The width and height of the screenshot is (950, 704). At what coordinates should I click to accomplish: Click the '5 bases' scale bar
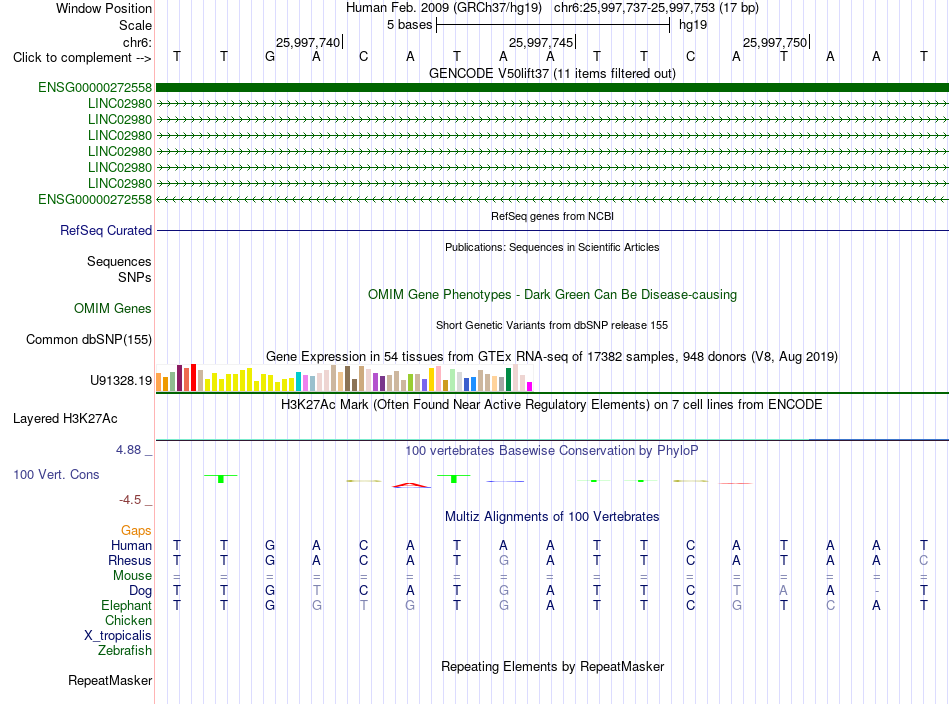point(553,25)
